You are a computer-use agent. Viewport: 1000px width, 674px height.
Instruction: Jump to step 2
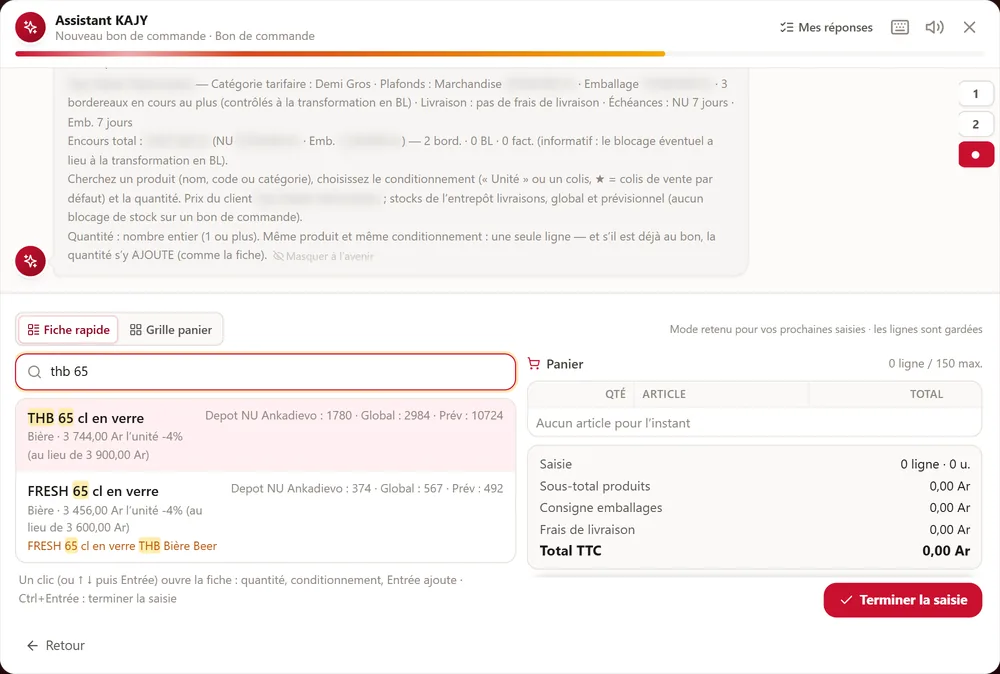[x=975, y=124]
